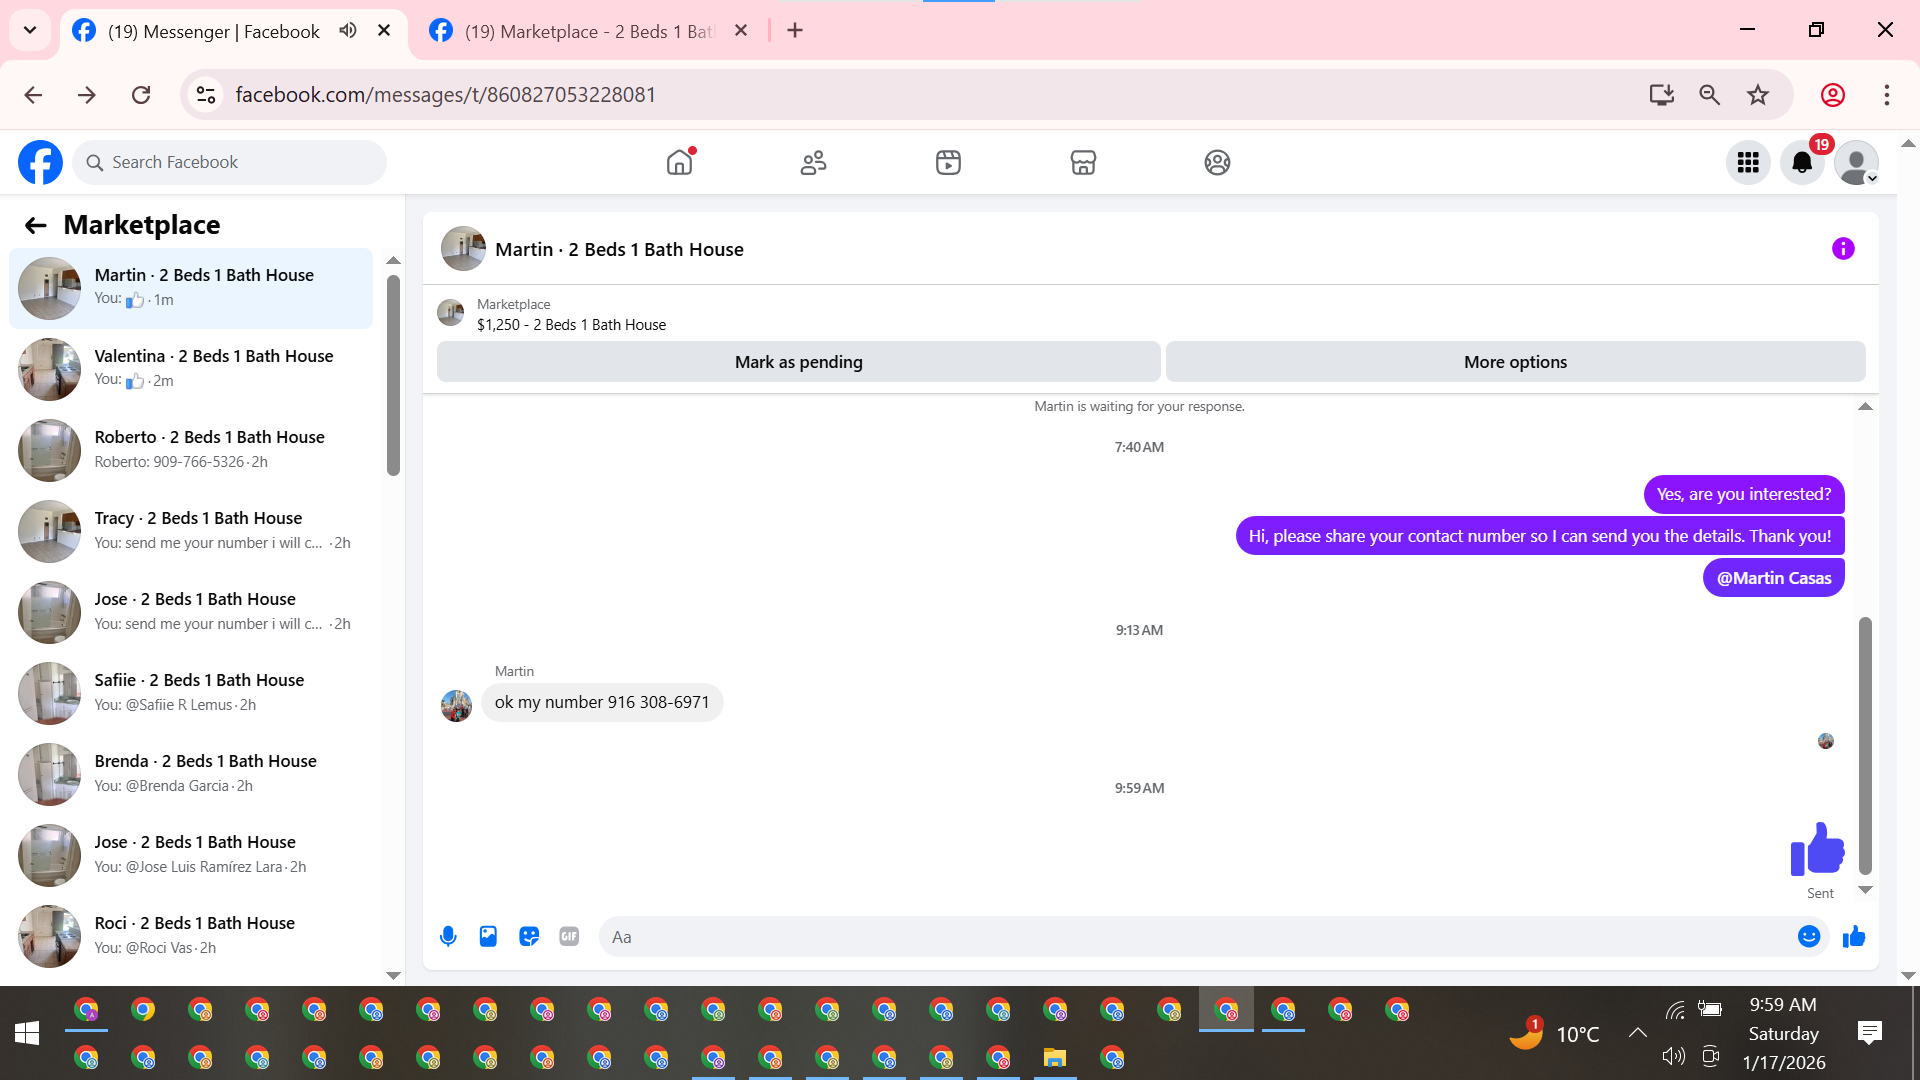Click the chat conversation scrollbar

1865,745
